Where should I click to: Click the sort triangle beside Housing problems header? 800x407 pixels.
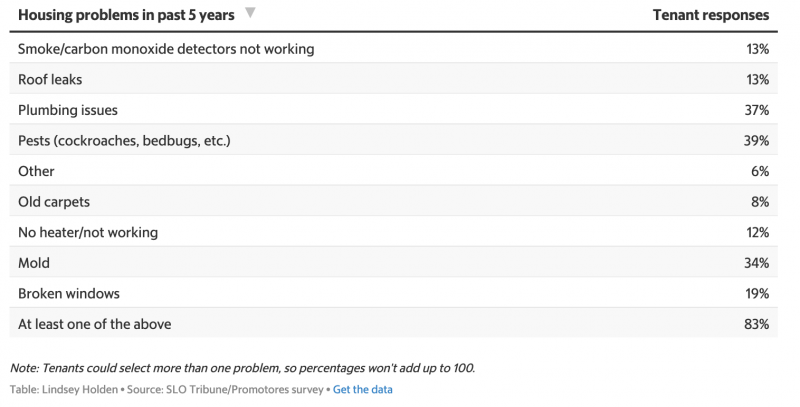(250, 13)
